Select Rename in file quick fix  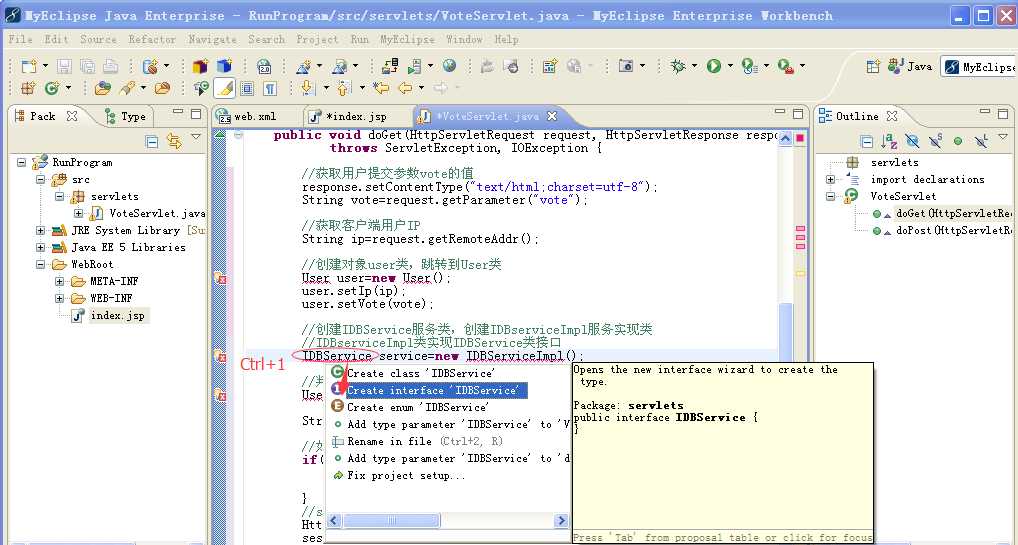[x=425, y=441]
